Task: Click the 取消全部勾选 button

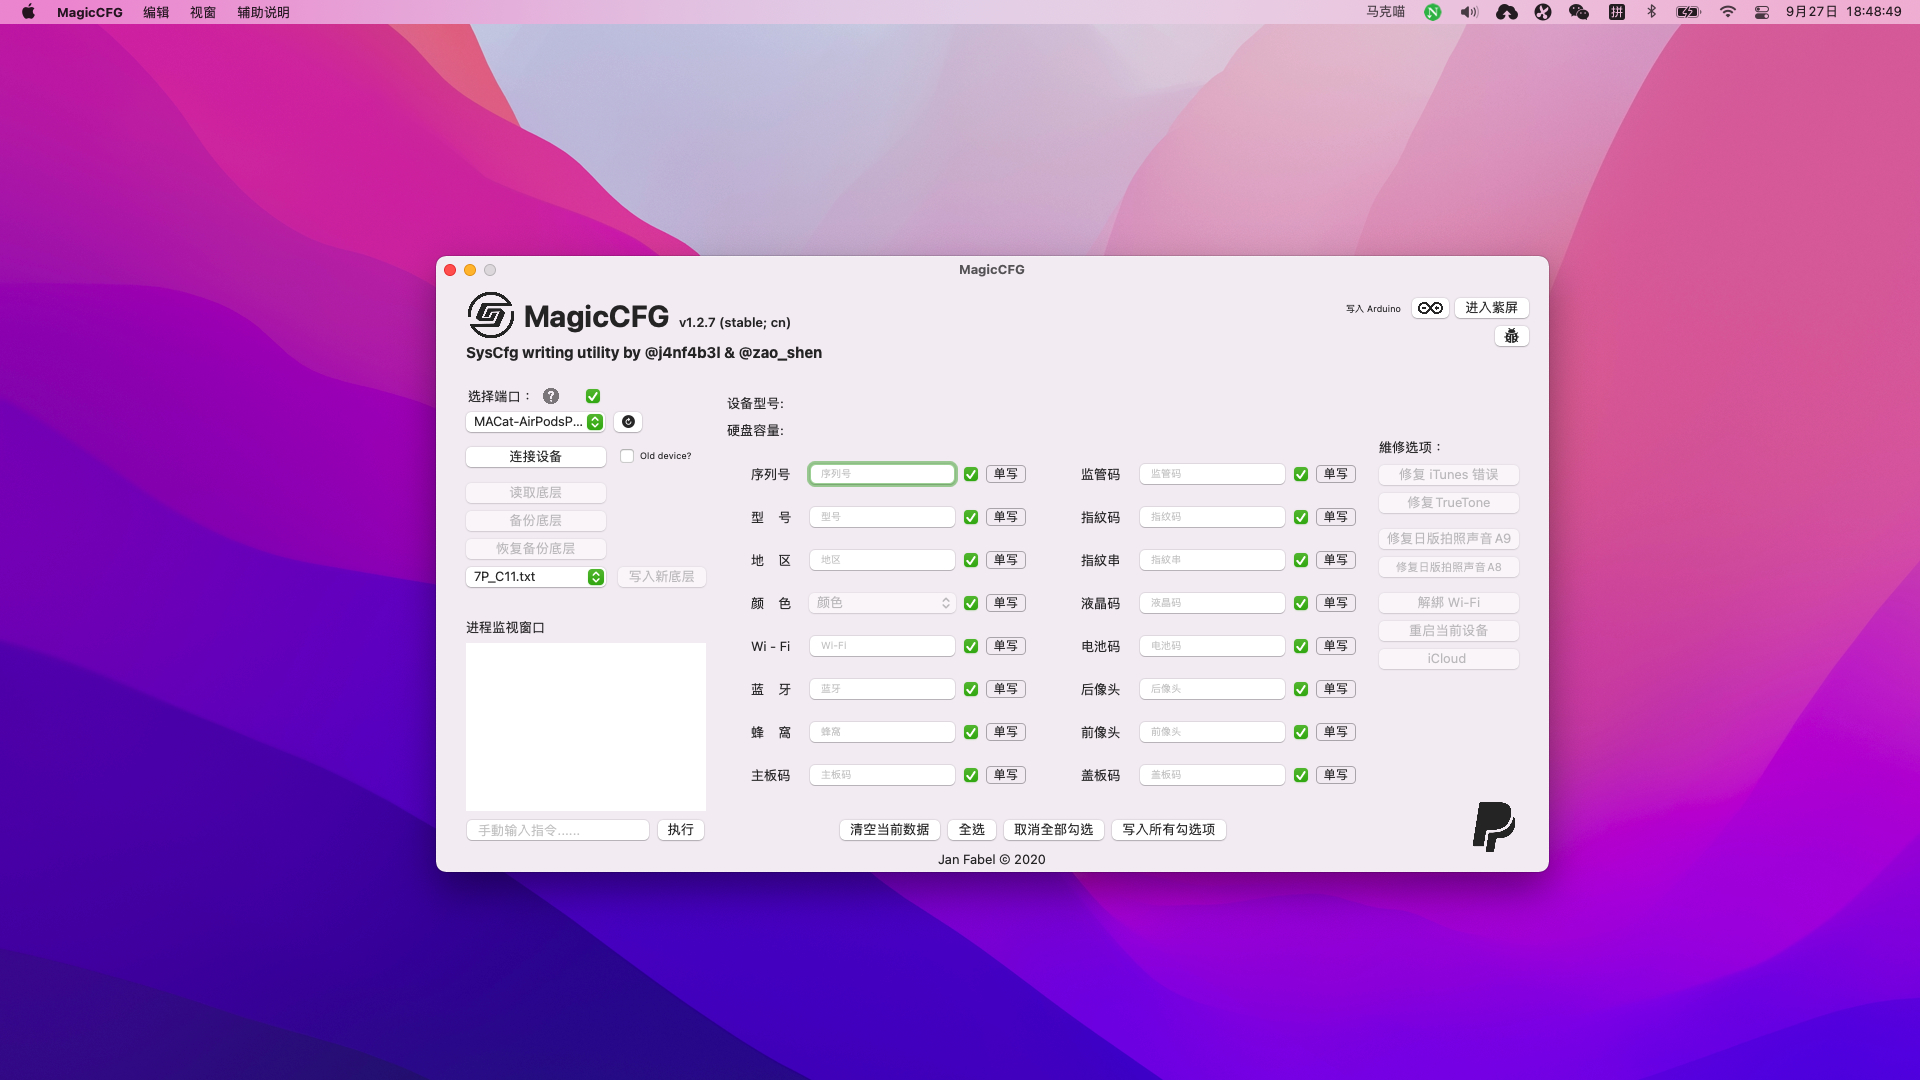Action: (x=1054, y=830)
